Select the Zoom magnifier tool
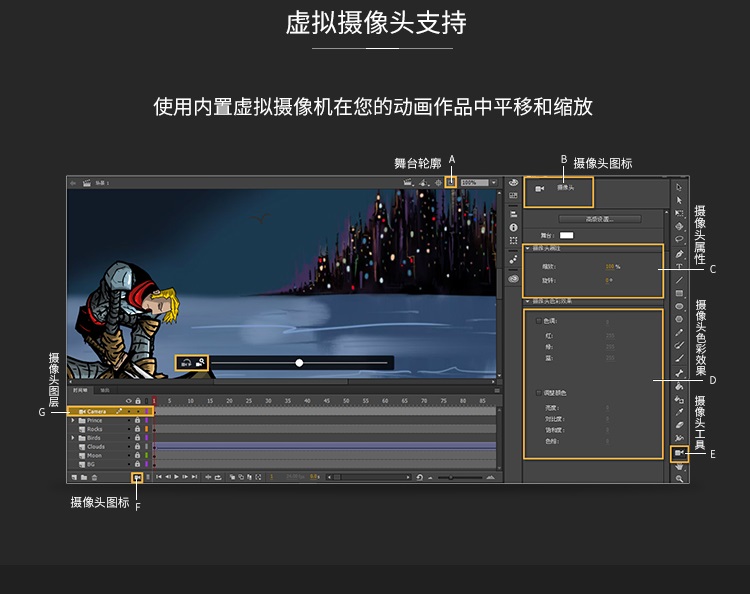Screen dimensions: 750x594 (679, 479)
